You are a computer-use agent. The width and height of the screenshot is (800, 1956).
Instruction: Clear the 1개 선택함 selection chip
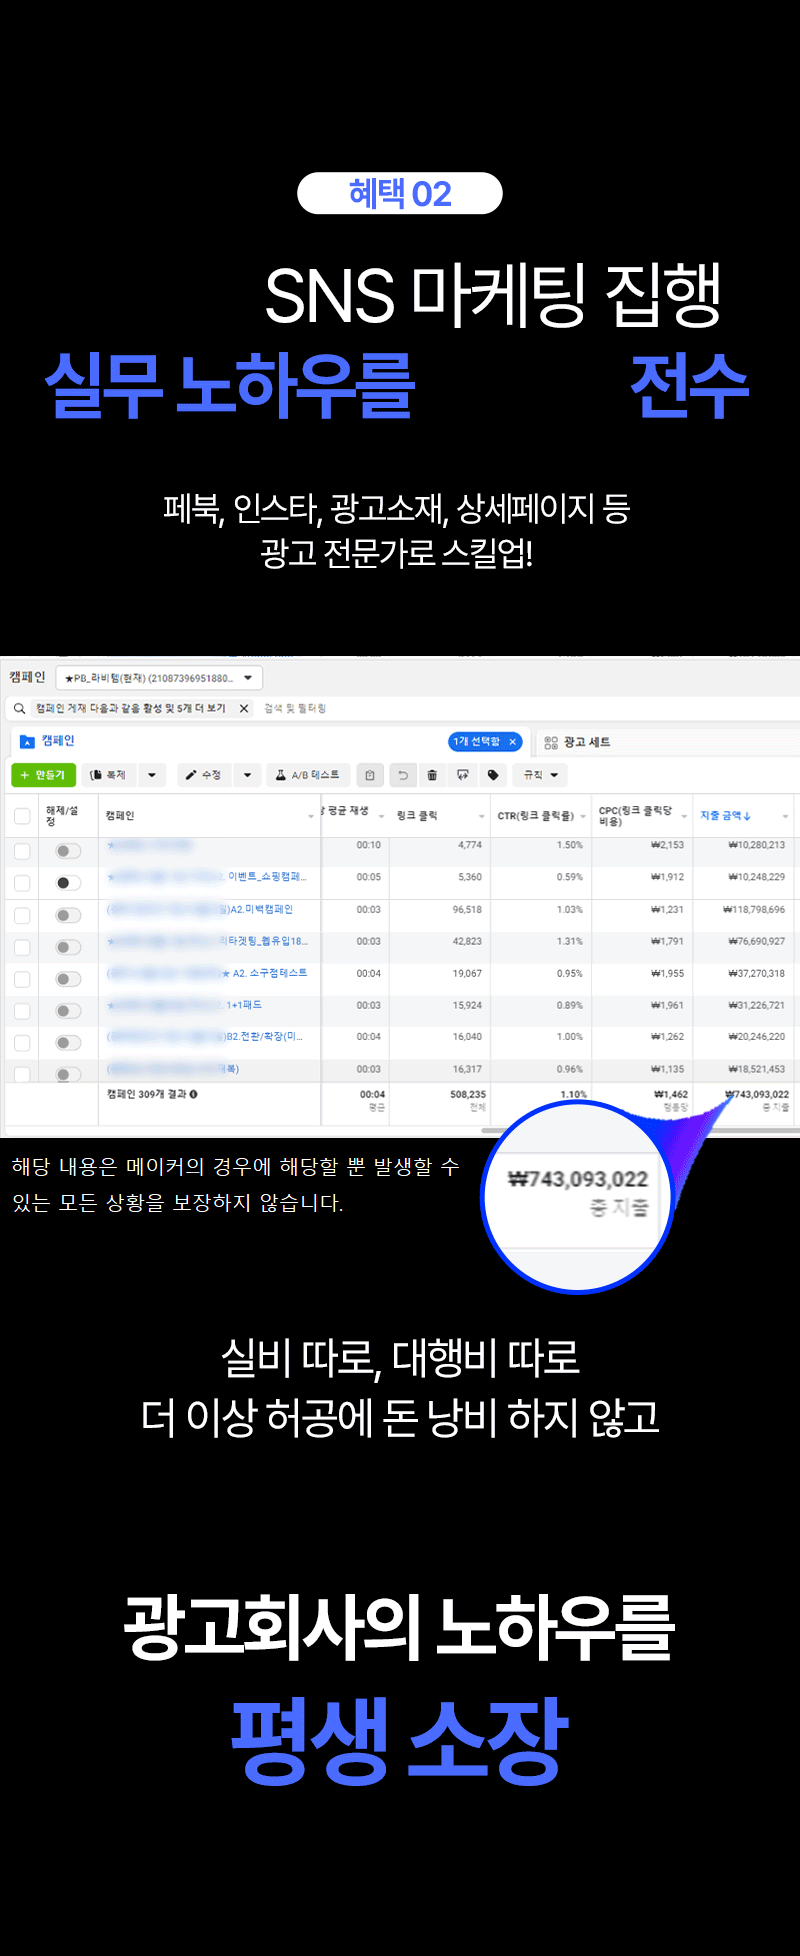tap(513, 741)
